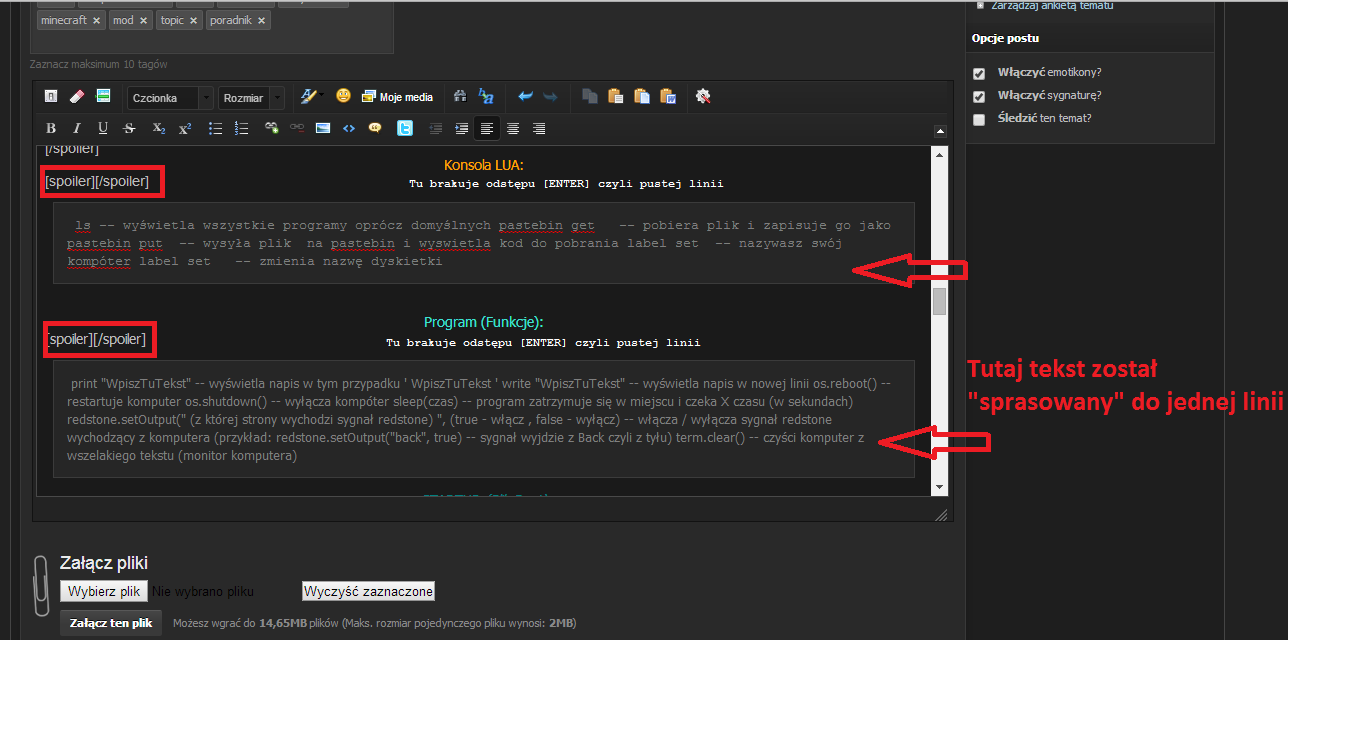Open Moje media
This screenshot has width=1366, height=732.
coord(397,97)
